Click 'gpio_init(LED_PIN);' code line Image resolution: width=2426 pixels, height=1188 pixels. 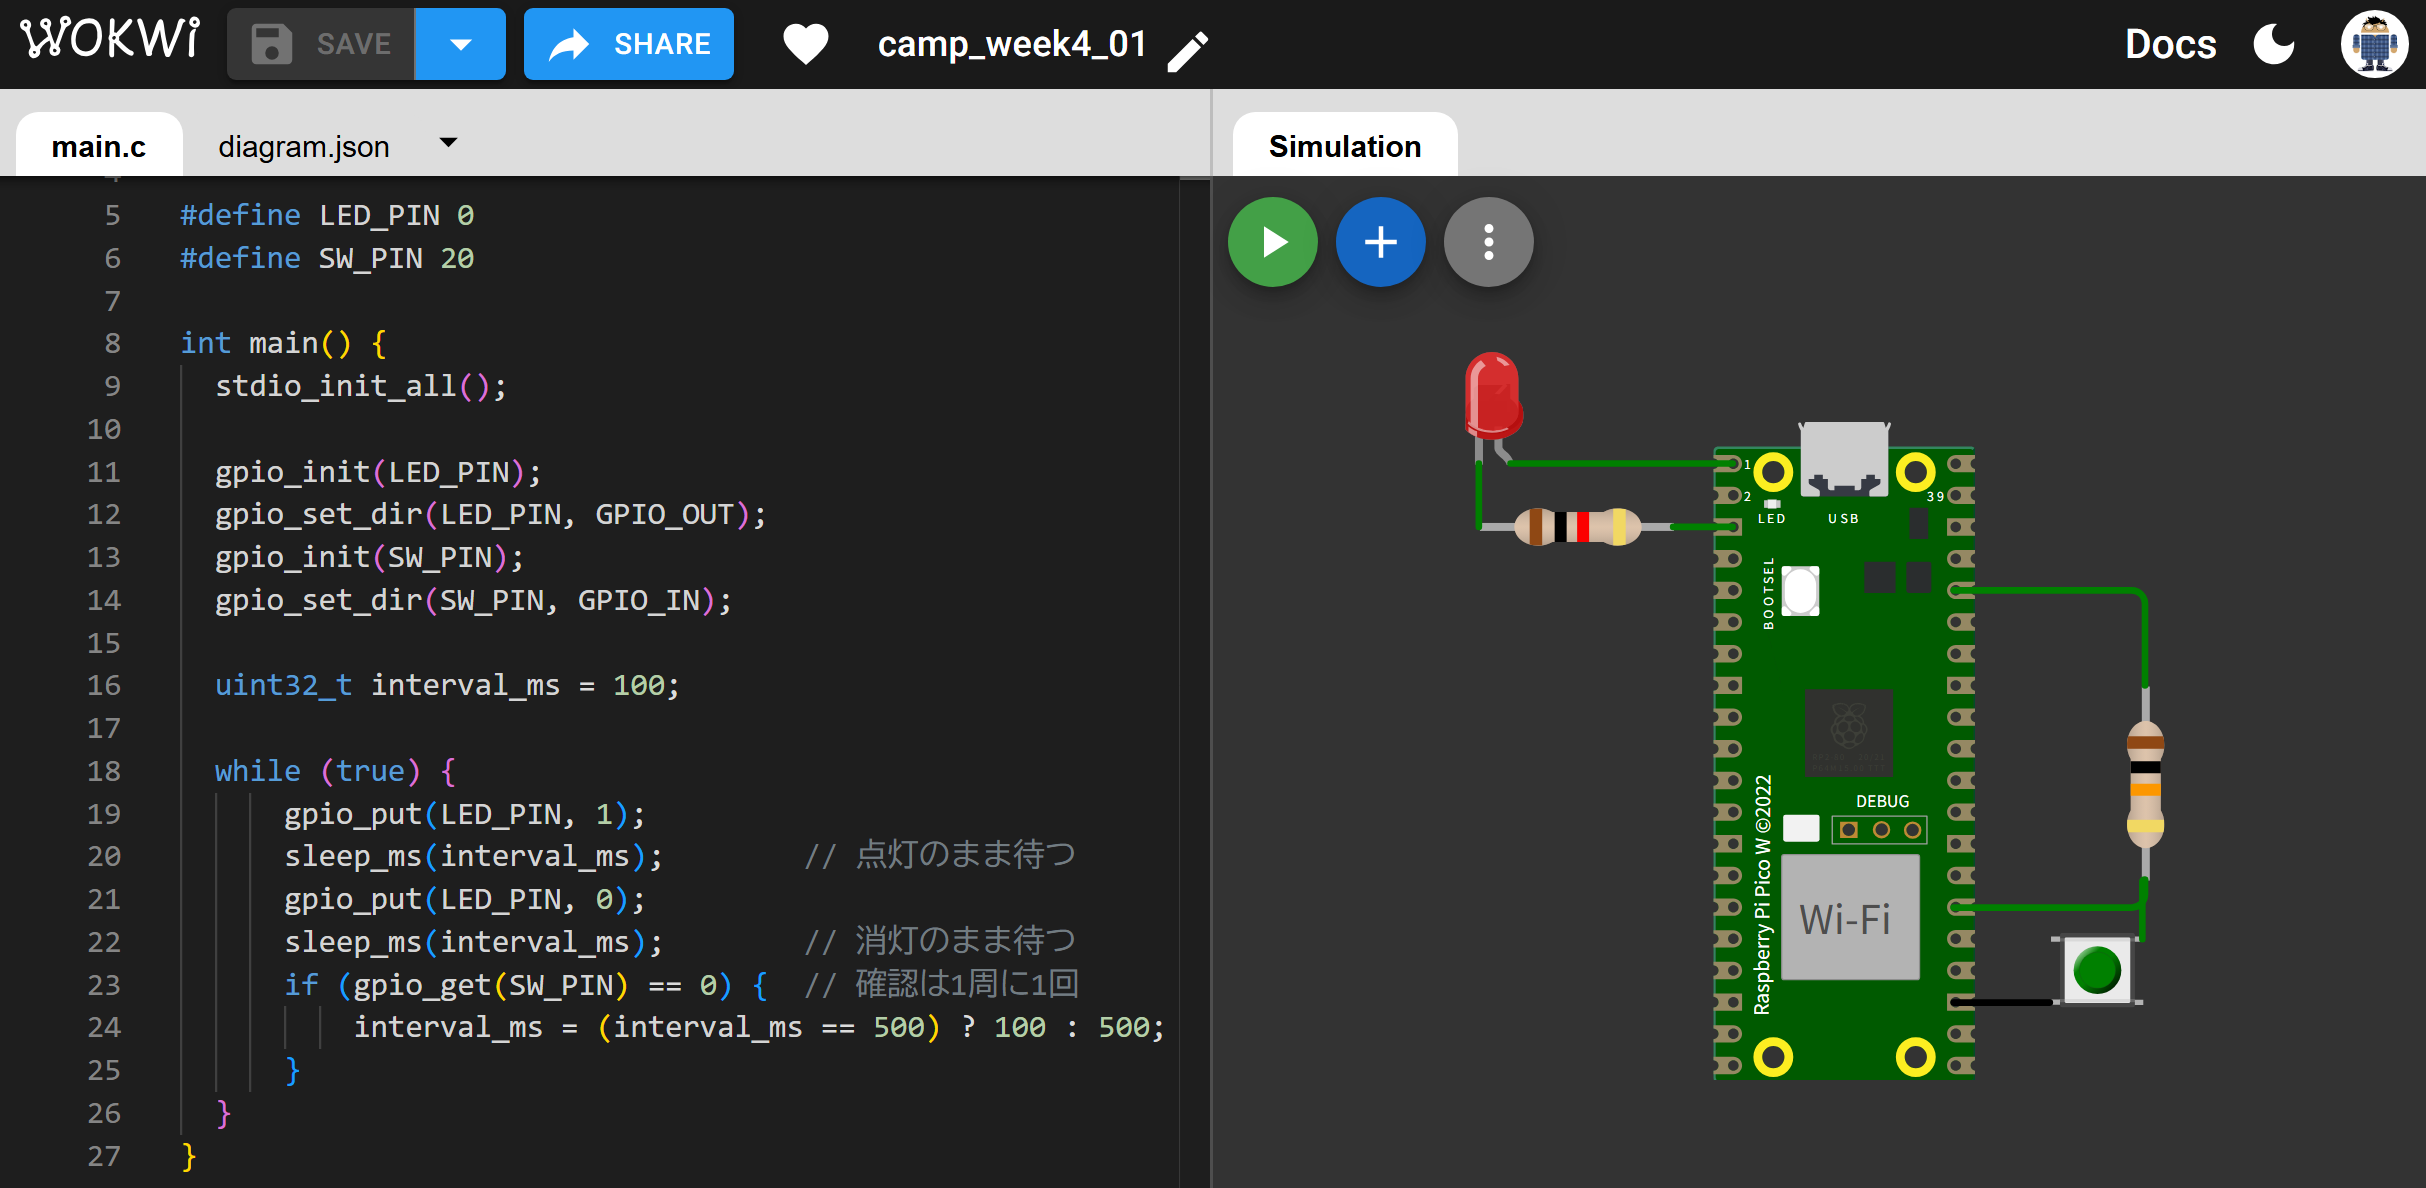[378, 472]
